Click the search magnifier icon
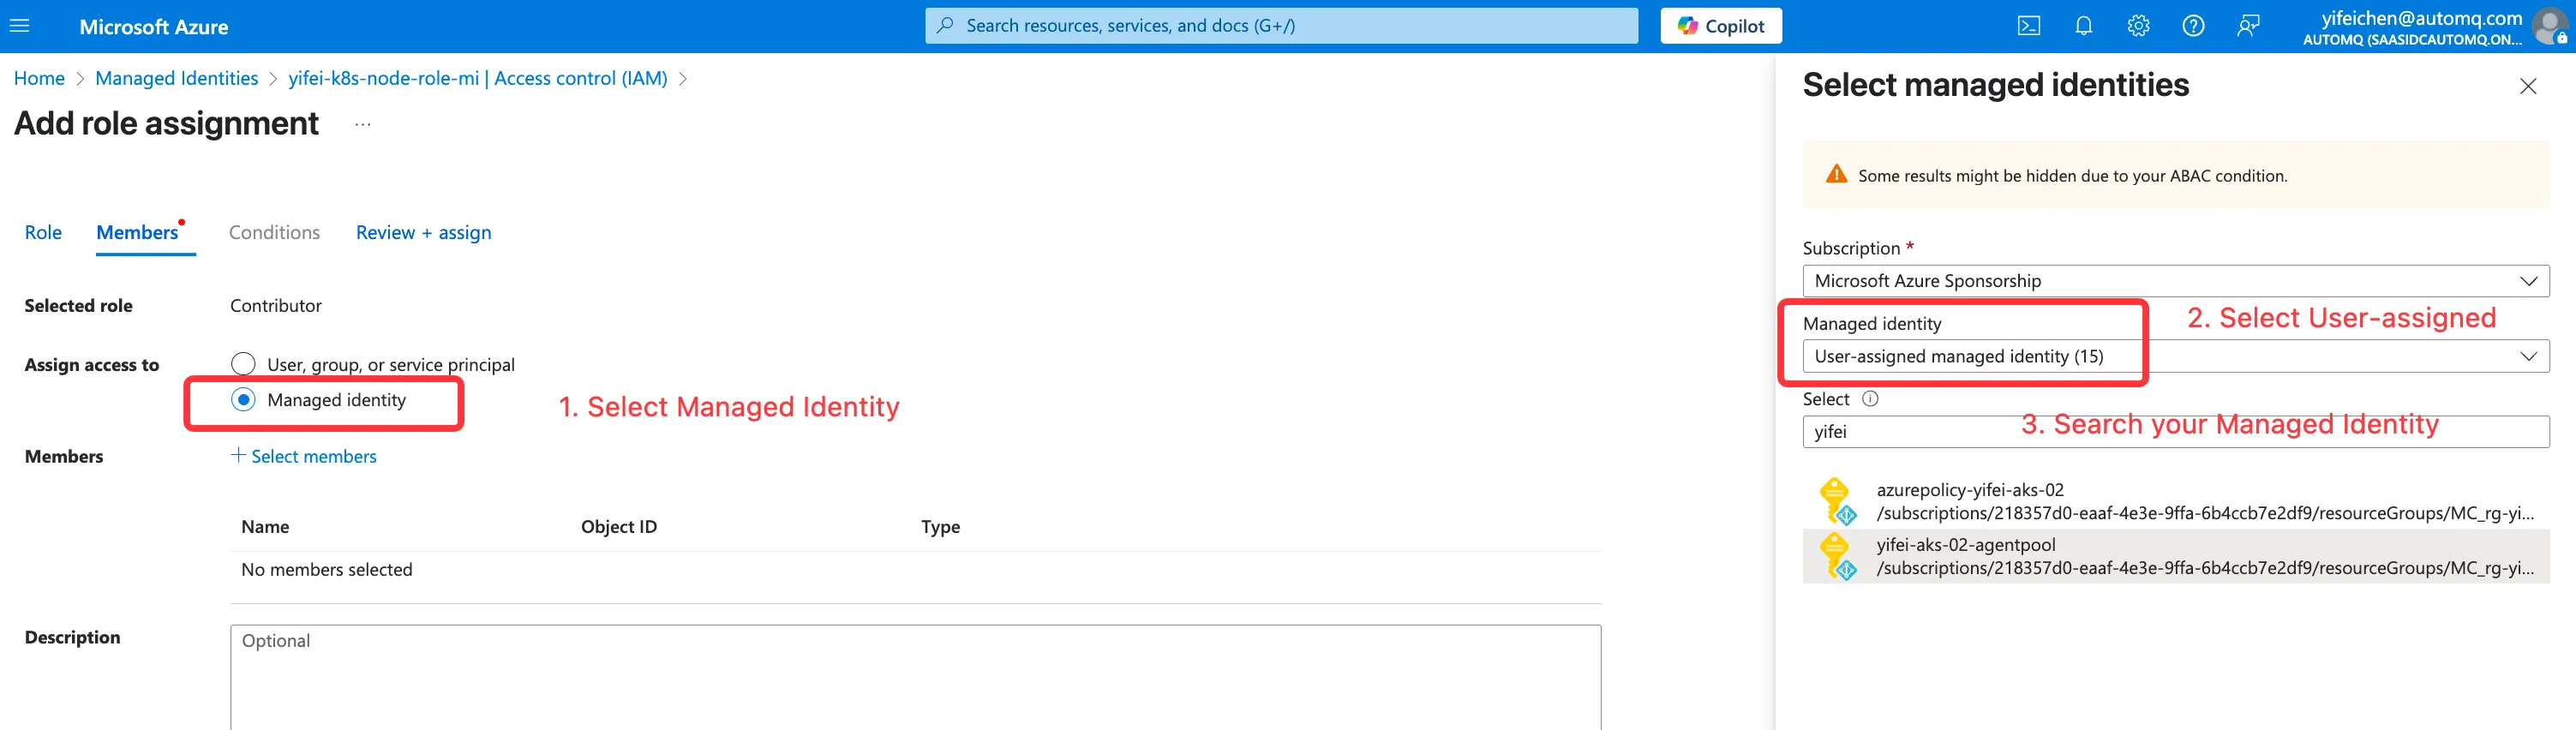The height and width of the screenshot is (730, 2576). coord(945,25)
